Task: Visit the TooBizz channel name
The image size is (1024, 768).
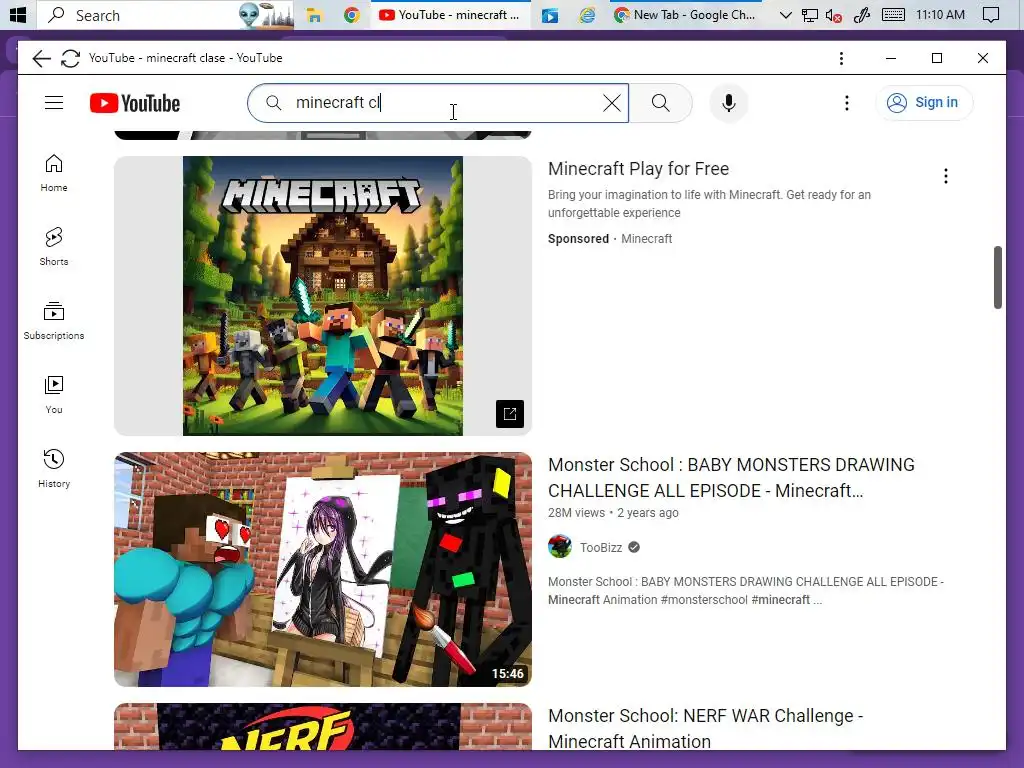Action: coord(601,548)
